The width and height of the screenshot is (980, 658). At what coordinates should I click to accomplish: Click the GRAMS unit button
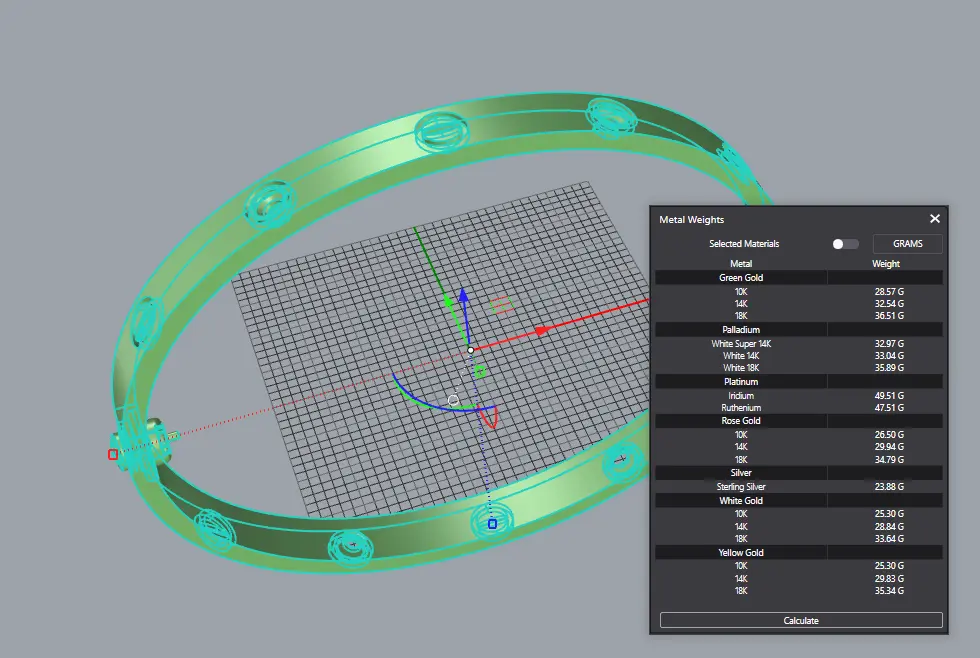908,244
